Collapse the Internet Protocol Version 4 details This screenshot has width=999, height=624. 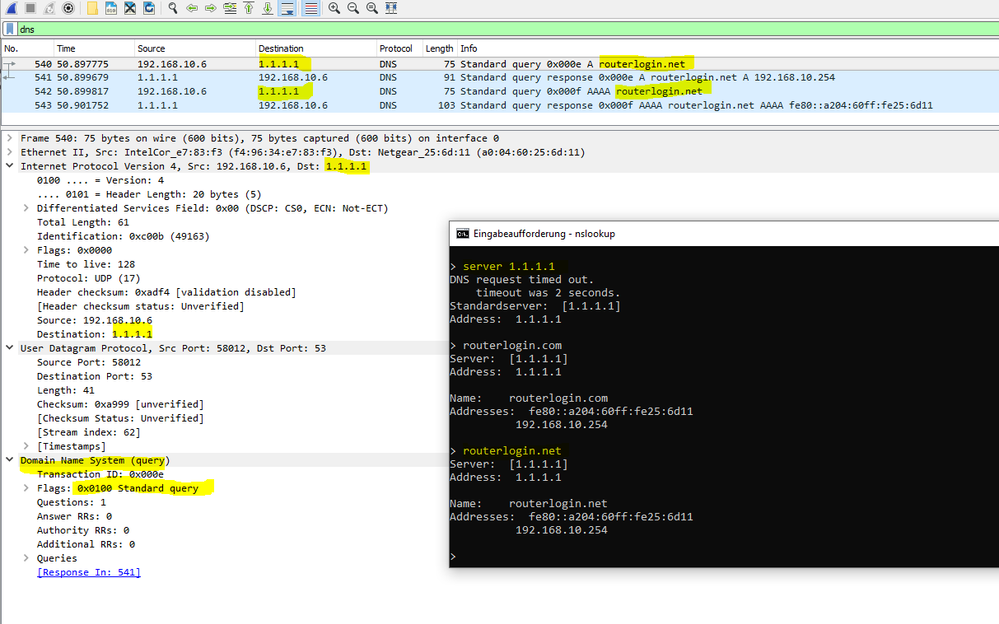click(8, 166)
